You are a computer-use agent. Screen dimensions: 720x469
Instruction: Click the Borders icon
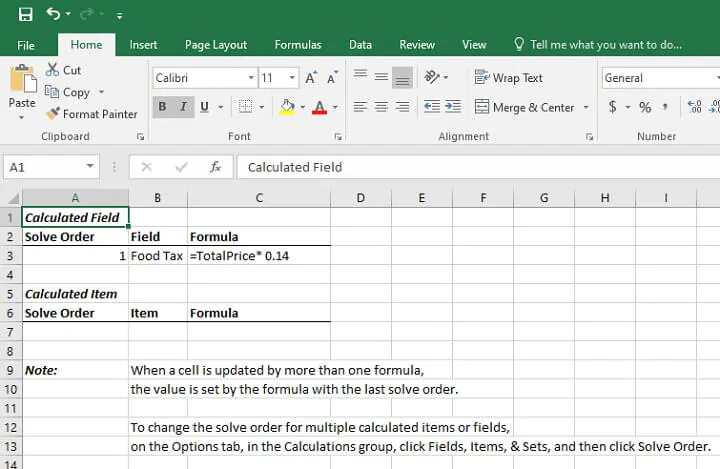246,107
